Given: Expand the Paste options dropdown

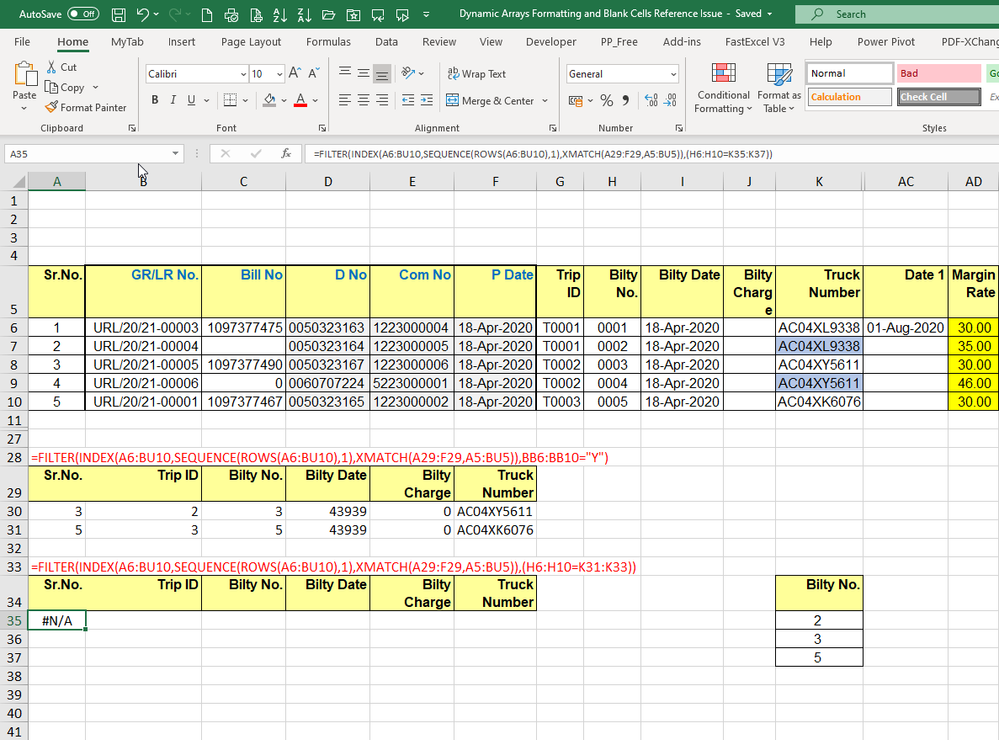Looking at the screenshot, I should (x=24, y=108).
